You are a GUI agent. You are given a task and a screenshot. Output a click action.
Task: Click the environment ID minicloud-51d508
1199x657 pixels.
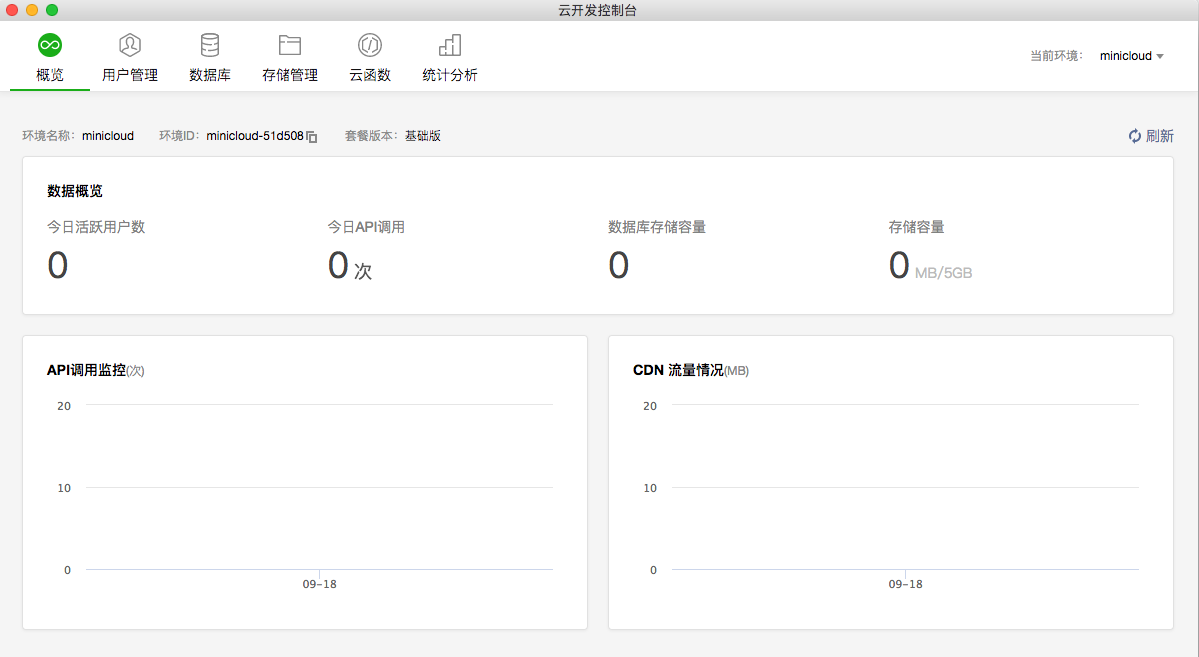[x=255, y=135]
